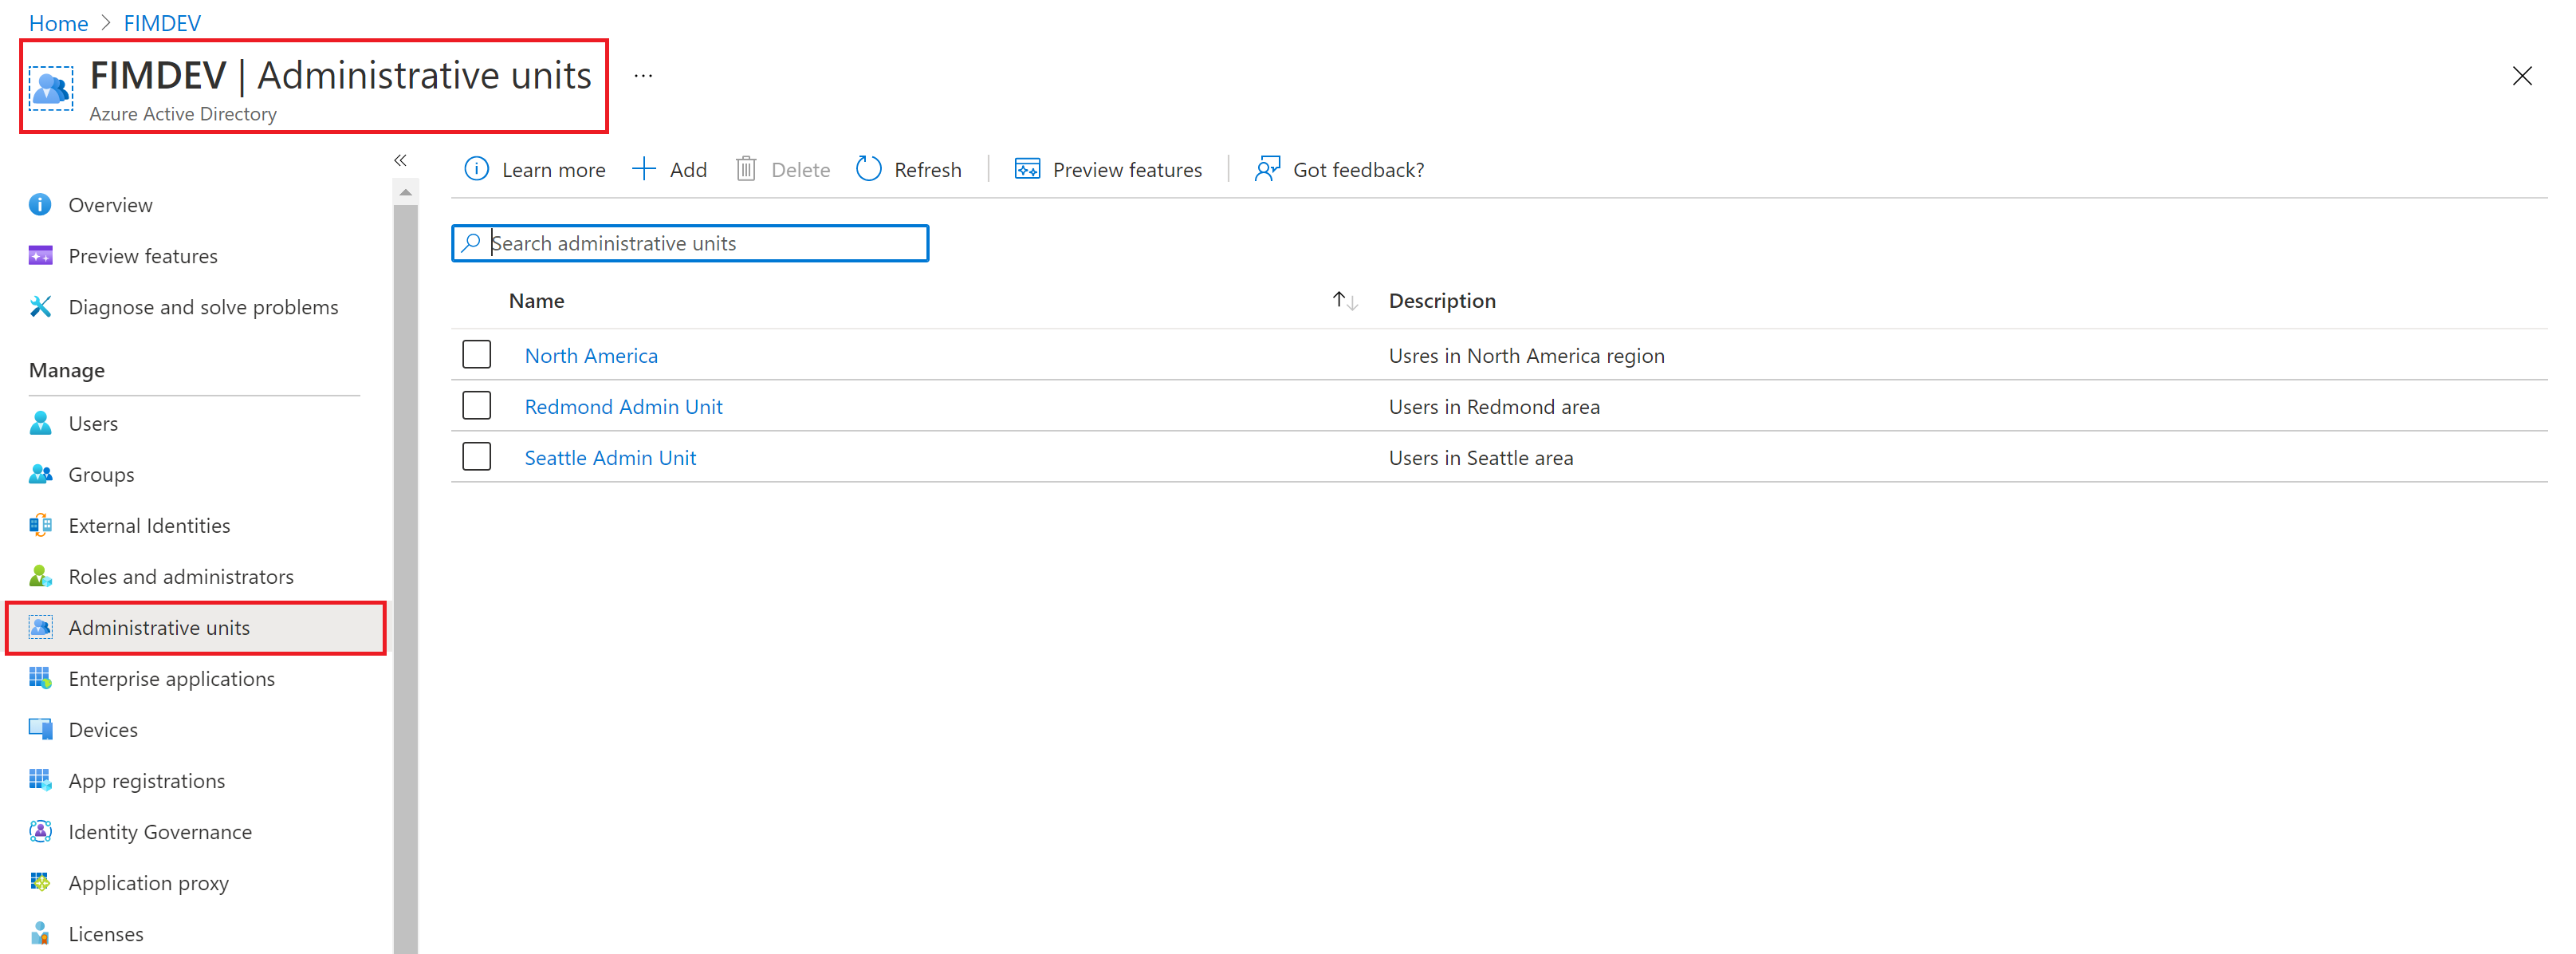Click the Preview features toolbar icon
Screen dimensions: 2576x954
coord(1027,169)
